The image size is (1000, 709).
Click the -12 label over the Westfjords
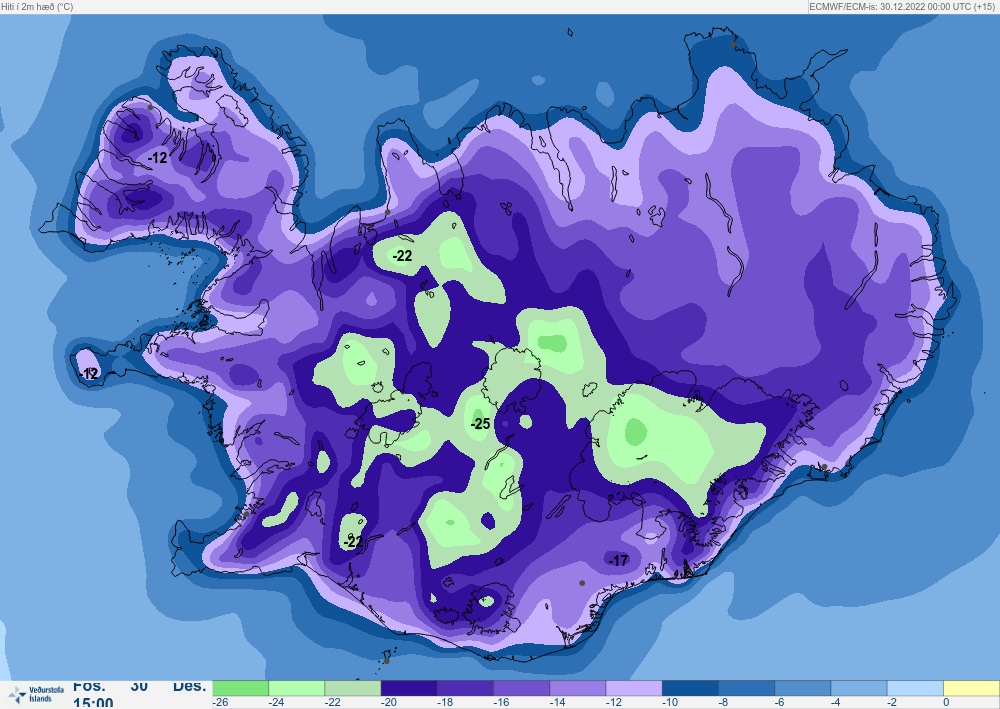(x=158, y=157)
